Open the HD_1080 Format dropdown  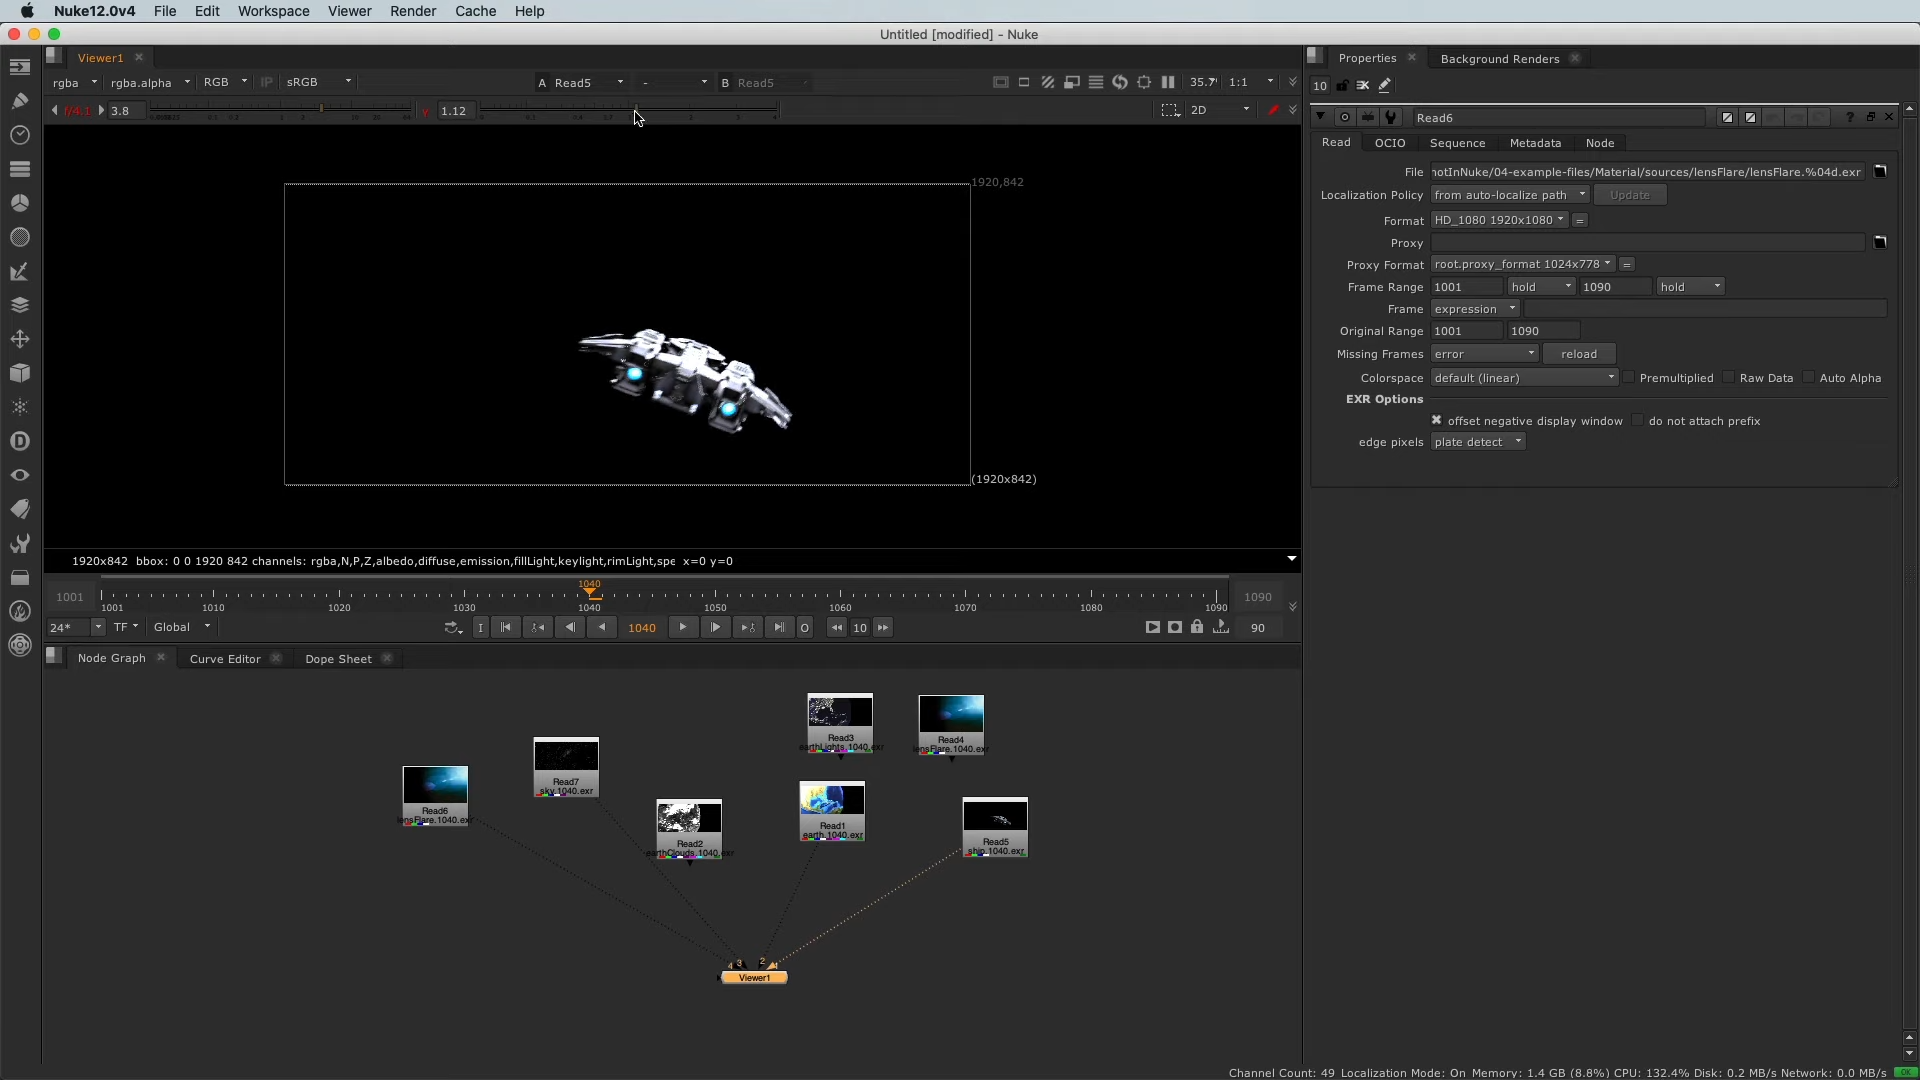click(1499, 220)
